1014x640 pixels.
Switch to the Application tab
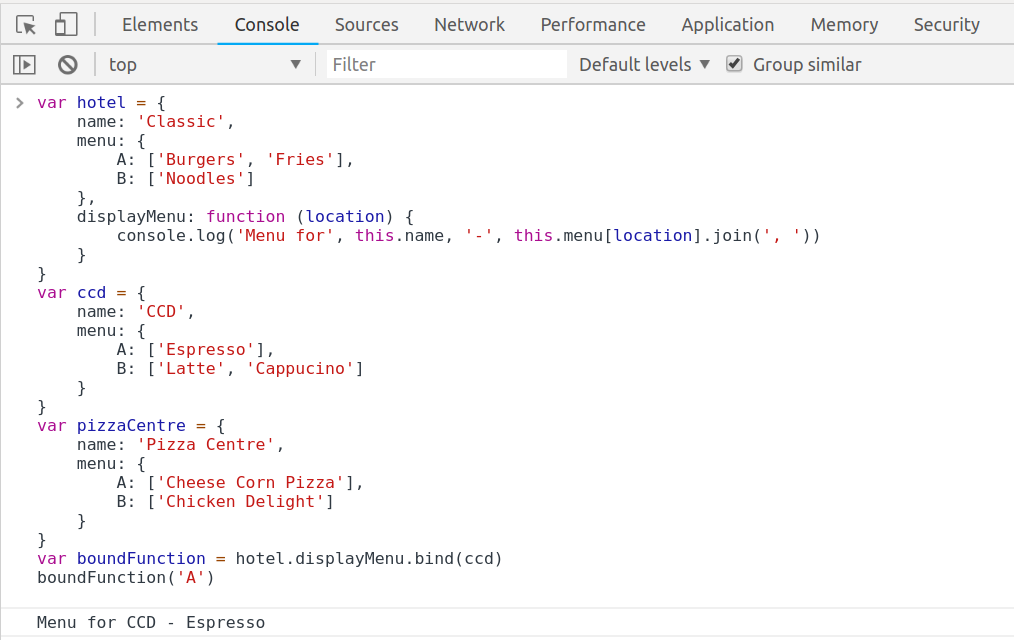point(727,25)
